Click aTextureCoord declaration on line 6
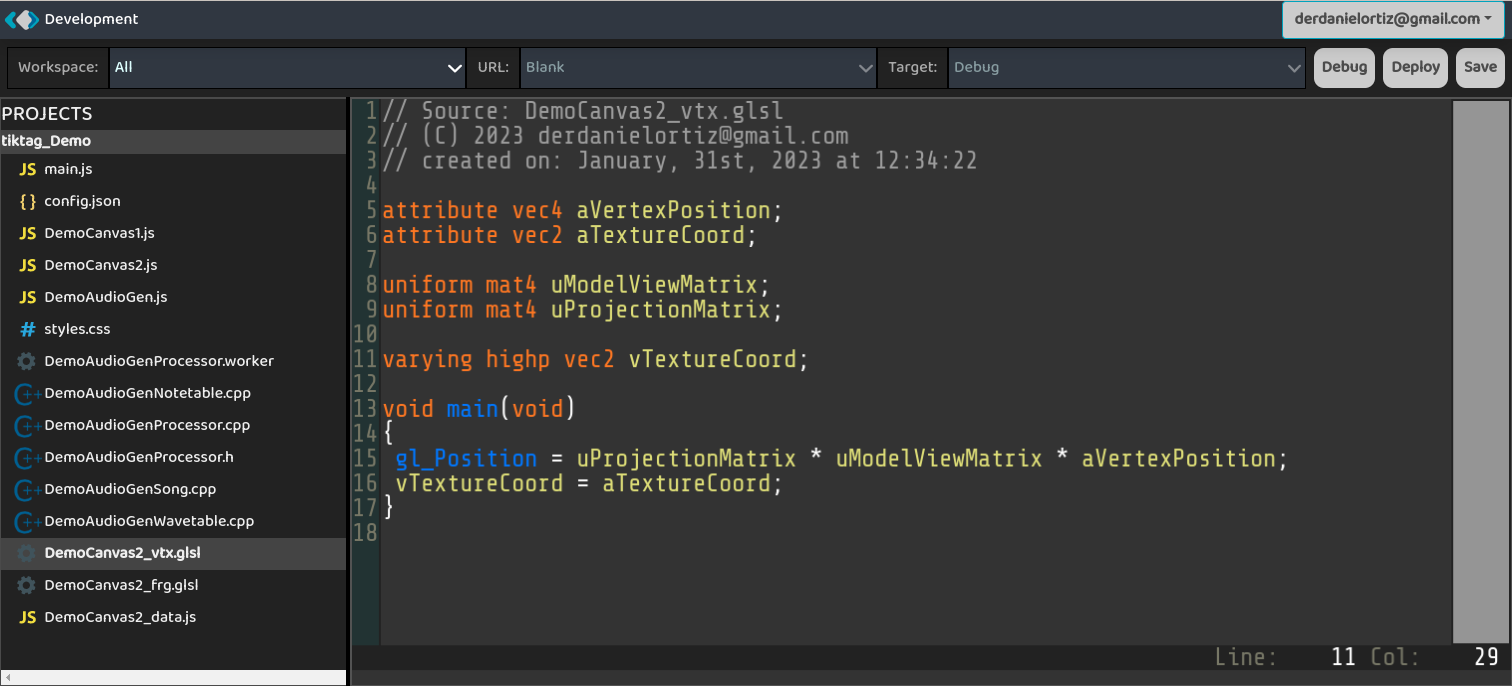 click(x=660, y=236)
